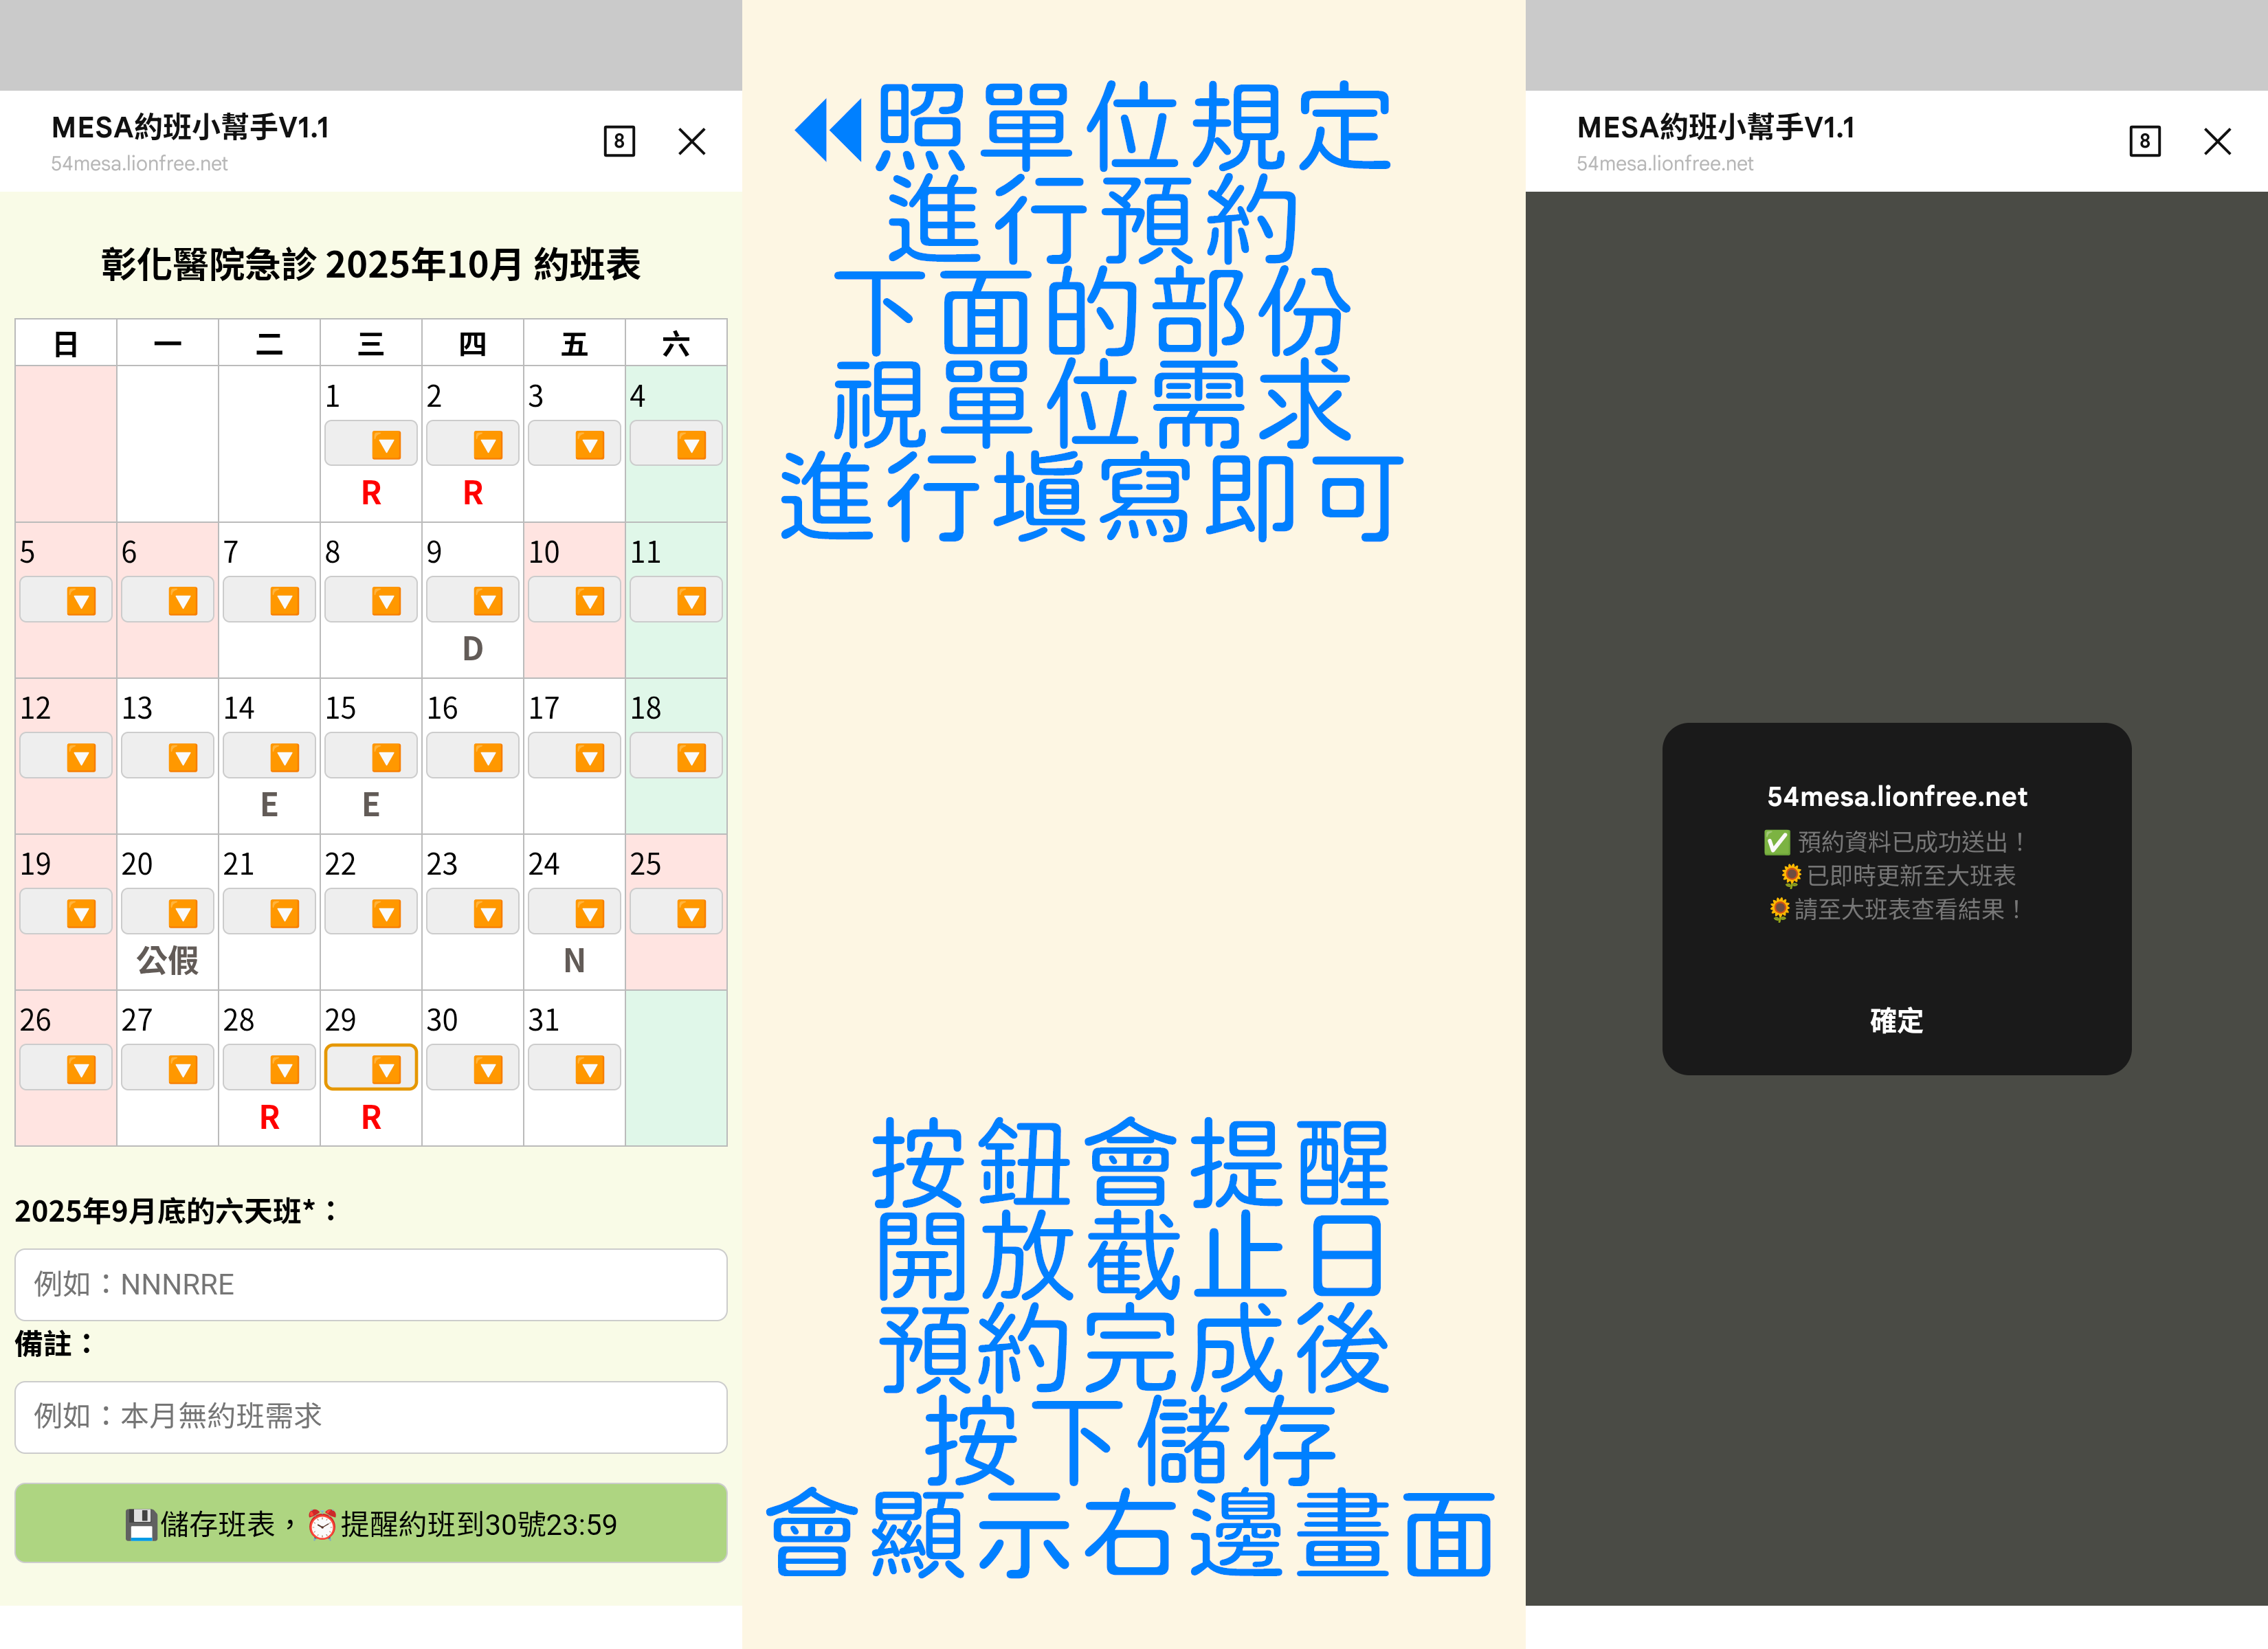This screenshot has width=2268, height=1649.
Task: Open shift dropdown for October 24
Action: pos(574,913)
